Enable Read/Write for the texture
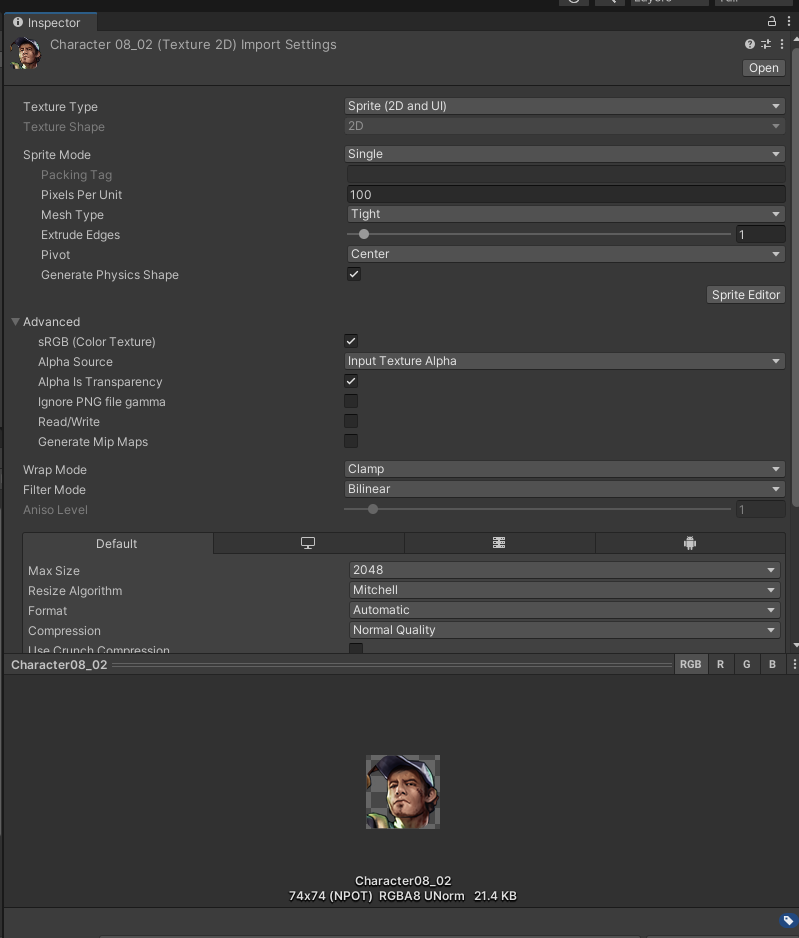This screenshot has width=799, height=938. tap(351, 421)
